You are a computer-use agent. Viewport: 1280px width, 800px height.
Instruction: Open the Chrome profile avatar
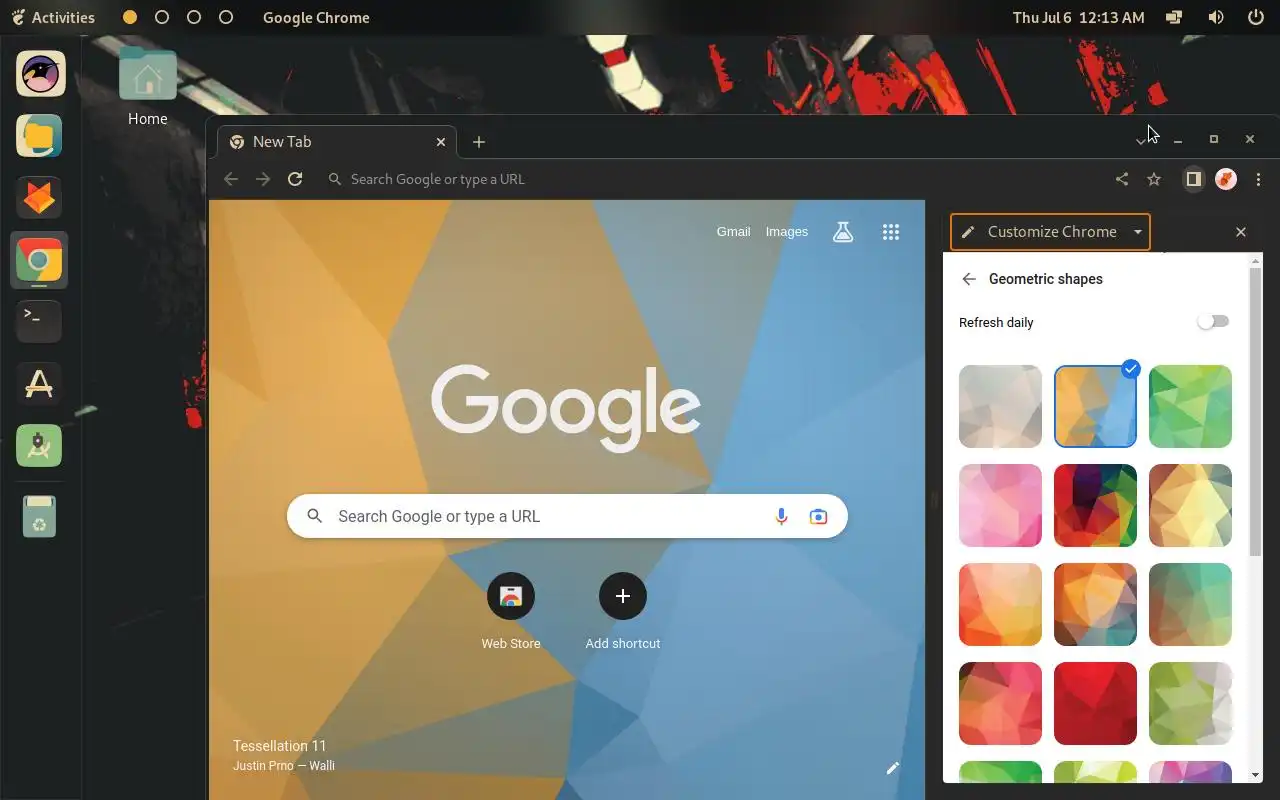[x=1225, y=179]
